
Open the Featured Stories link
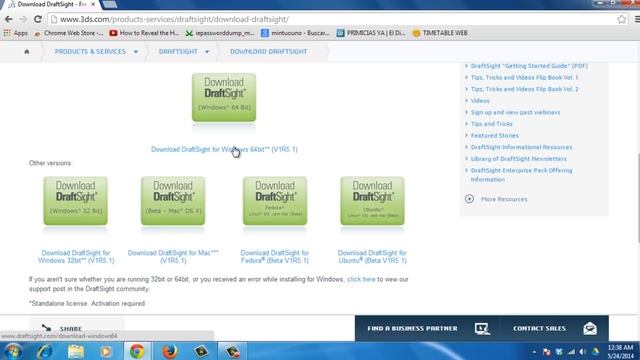coord(495,136)
